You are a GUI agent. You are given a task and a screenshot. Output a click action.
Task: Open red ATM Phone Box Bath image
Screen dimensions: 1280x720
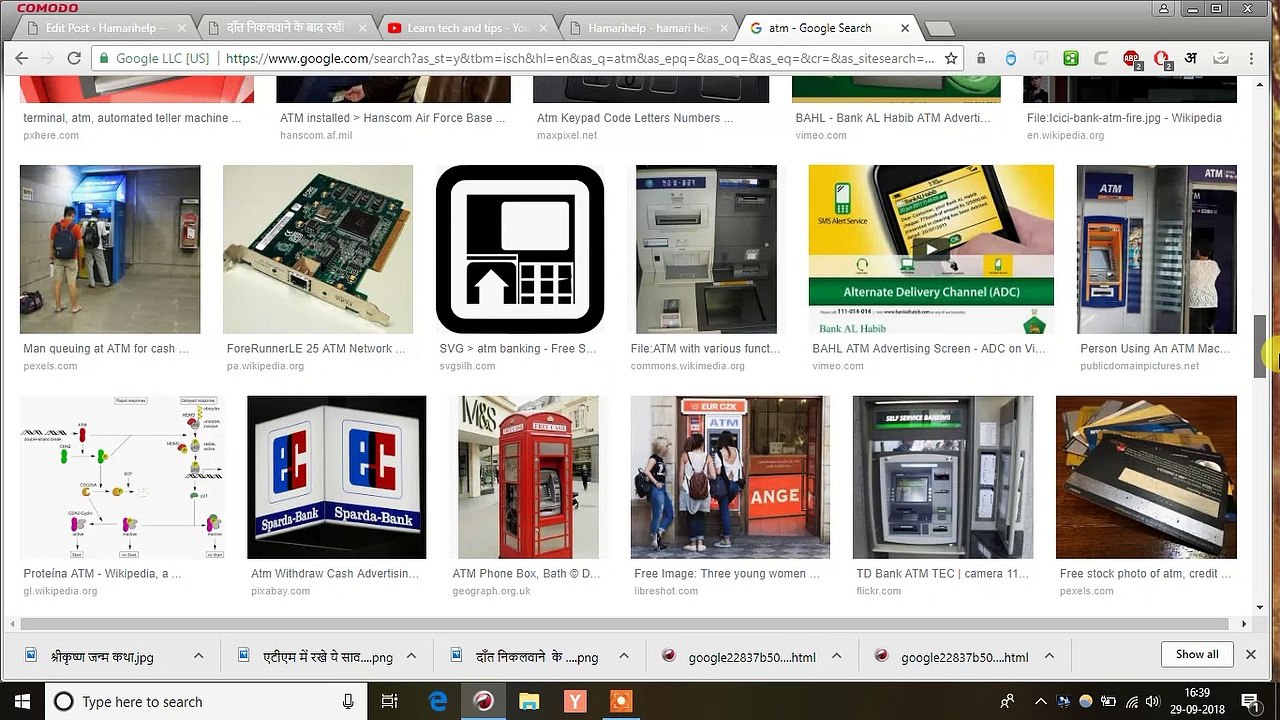[x=529, y=477]
